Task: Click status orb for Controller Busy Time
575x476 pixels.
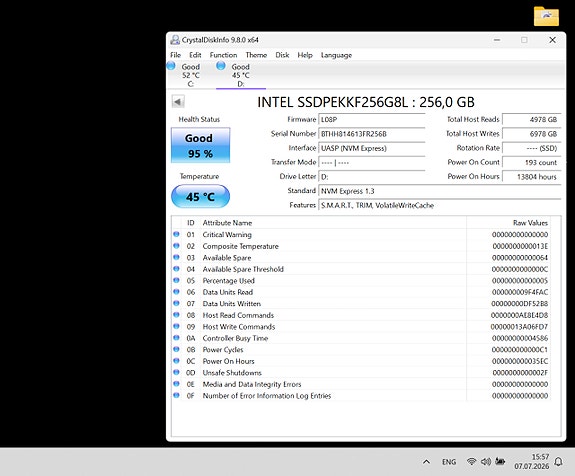Action: coord(176,338)
